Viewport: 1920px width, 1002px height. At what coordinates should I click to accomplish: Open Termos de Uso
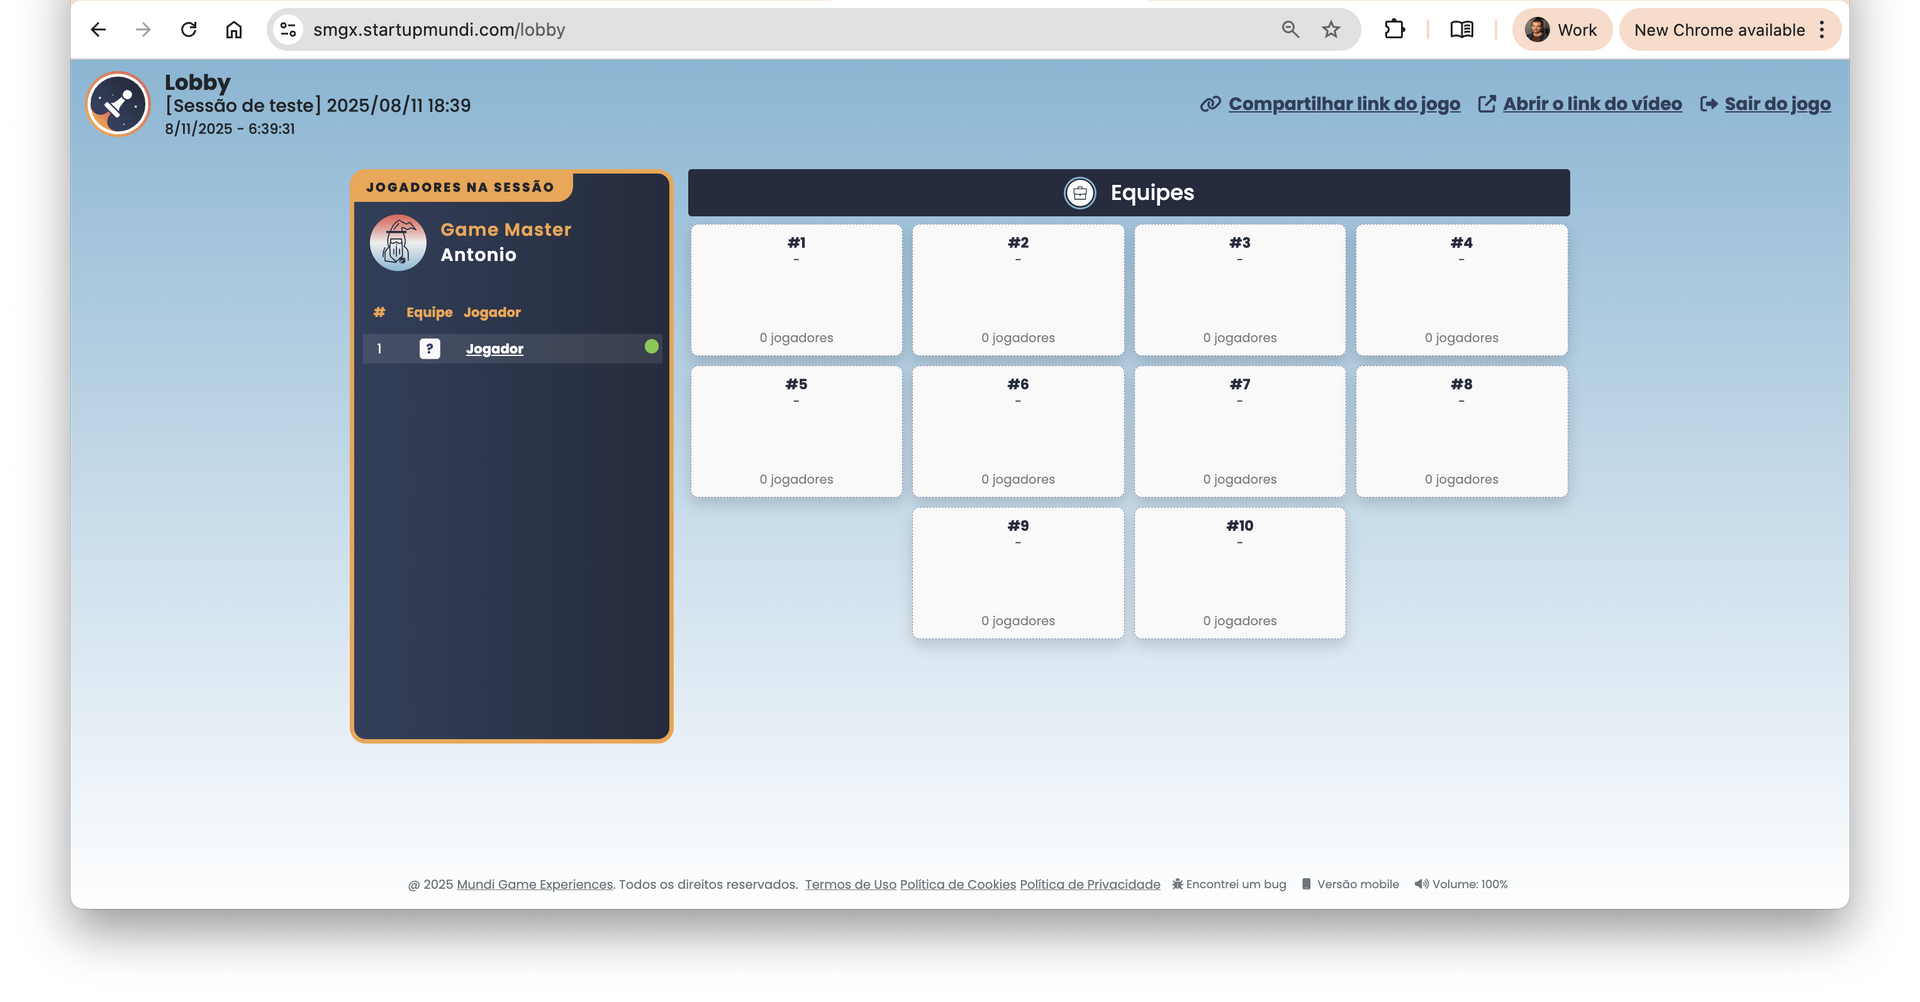pyautogui.click(x=851, y=885)
